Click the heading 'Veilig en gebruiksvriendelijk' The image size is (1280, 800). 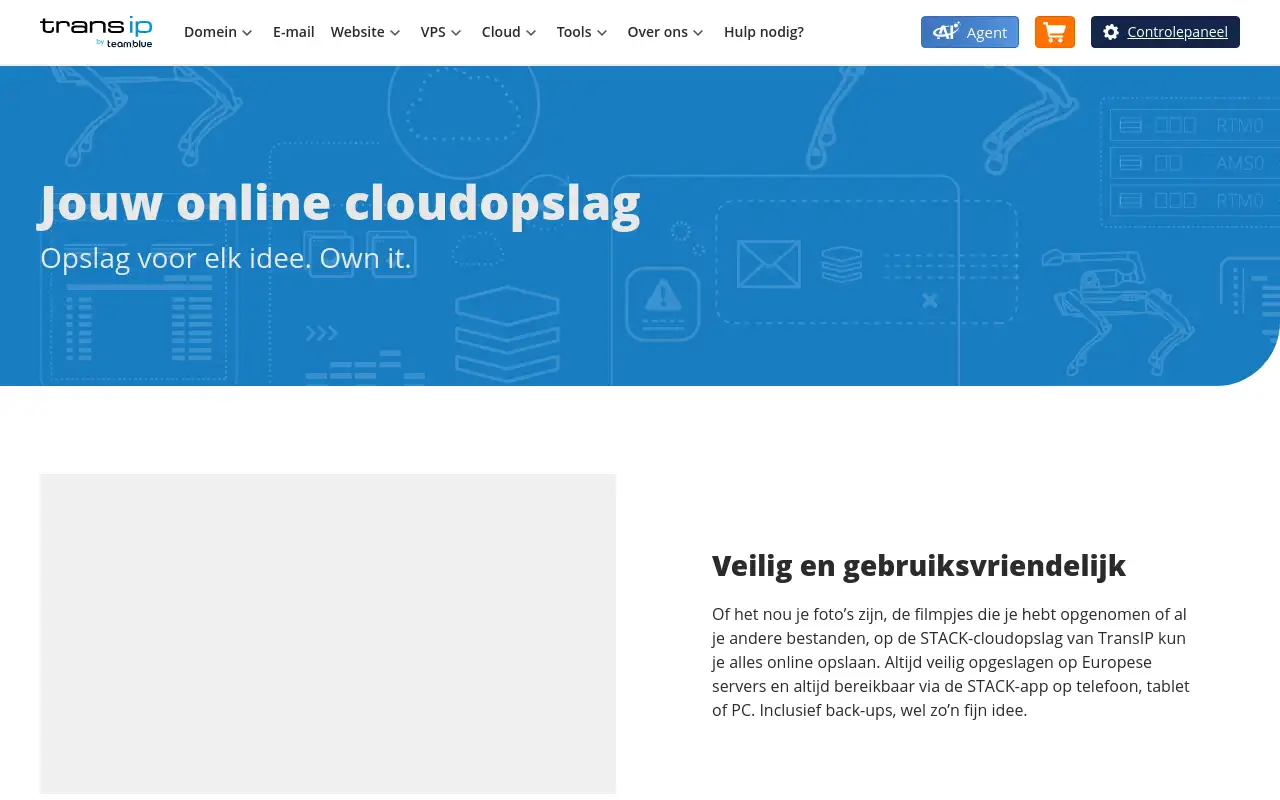click(x=919, y=565)
